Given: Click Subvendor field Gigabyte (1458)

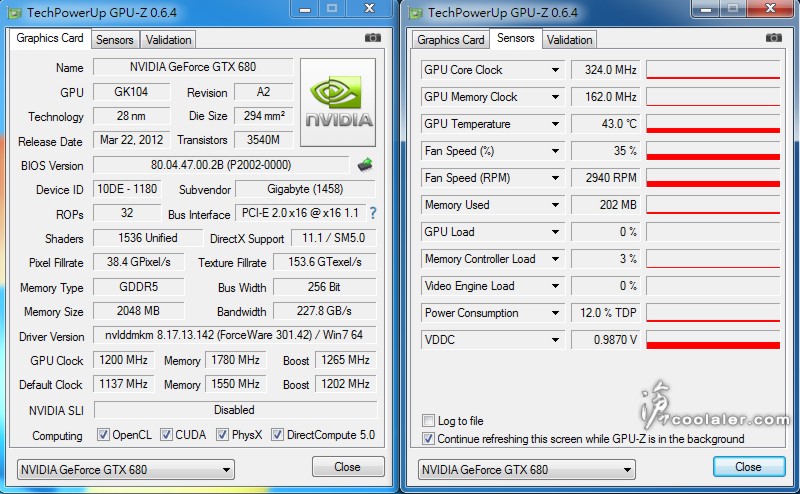Looking at the screenshot, I should (305, 189).
